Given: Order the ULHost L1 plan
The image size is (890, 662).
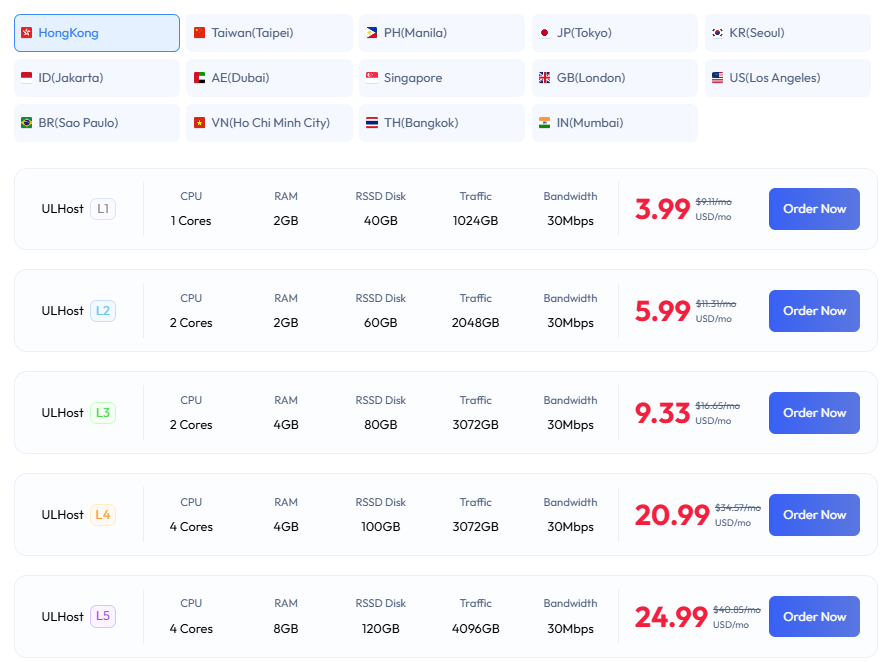Looking at the screenshot, I should coord(814,209).
